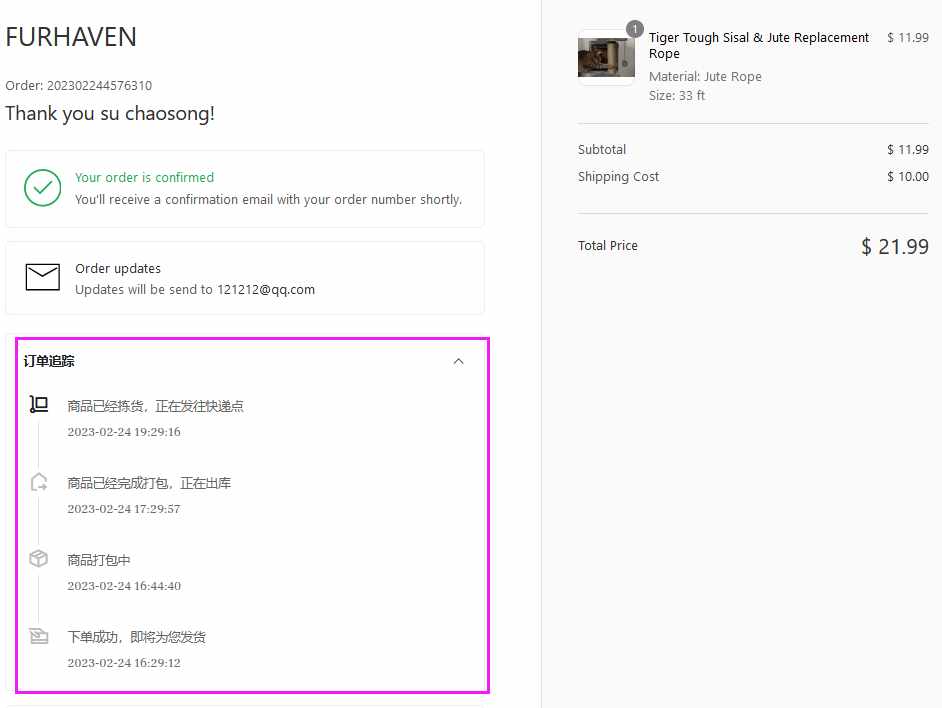Click the hand-truck icon for 商品已经拣货 status
The height and width of the screenshot is (708, 942).
pos(39,404)
